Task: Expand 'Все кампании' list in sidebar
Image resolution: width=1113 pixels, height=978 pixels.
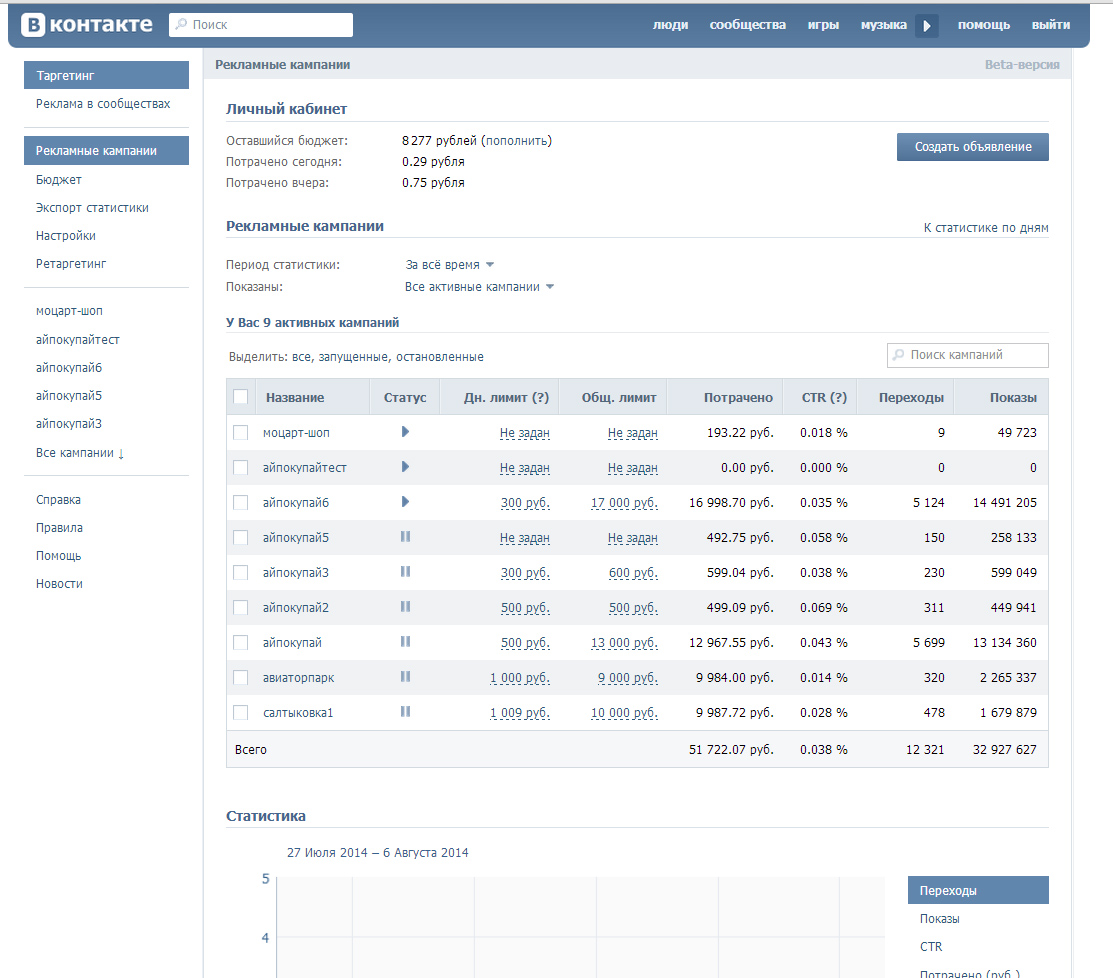Action: point(80,453)
